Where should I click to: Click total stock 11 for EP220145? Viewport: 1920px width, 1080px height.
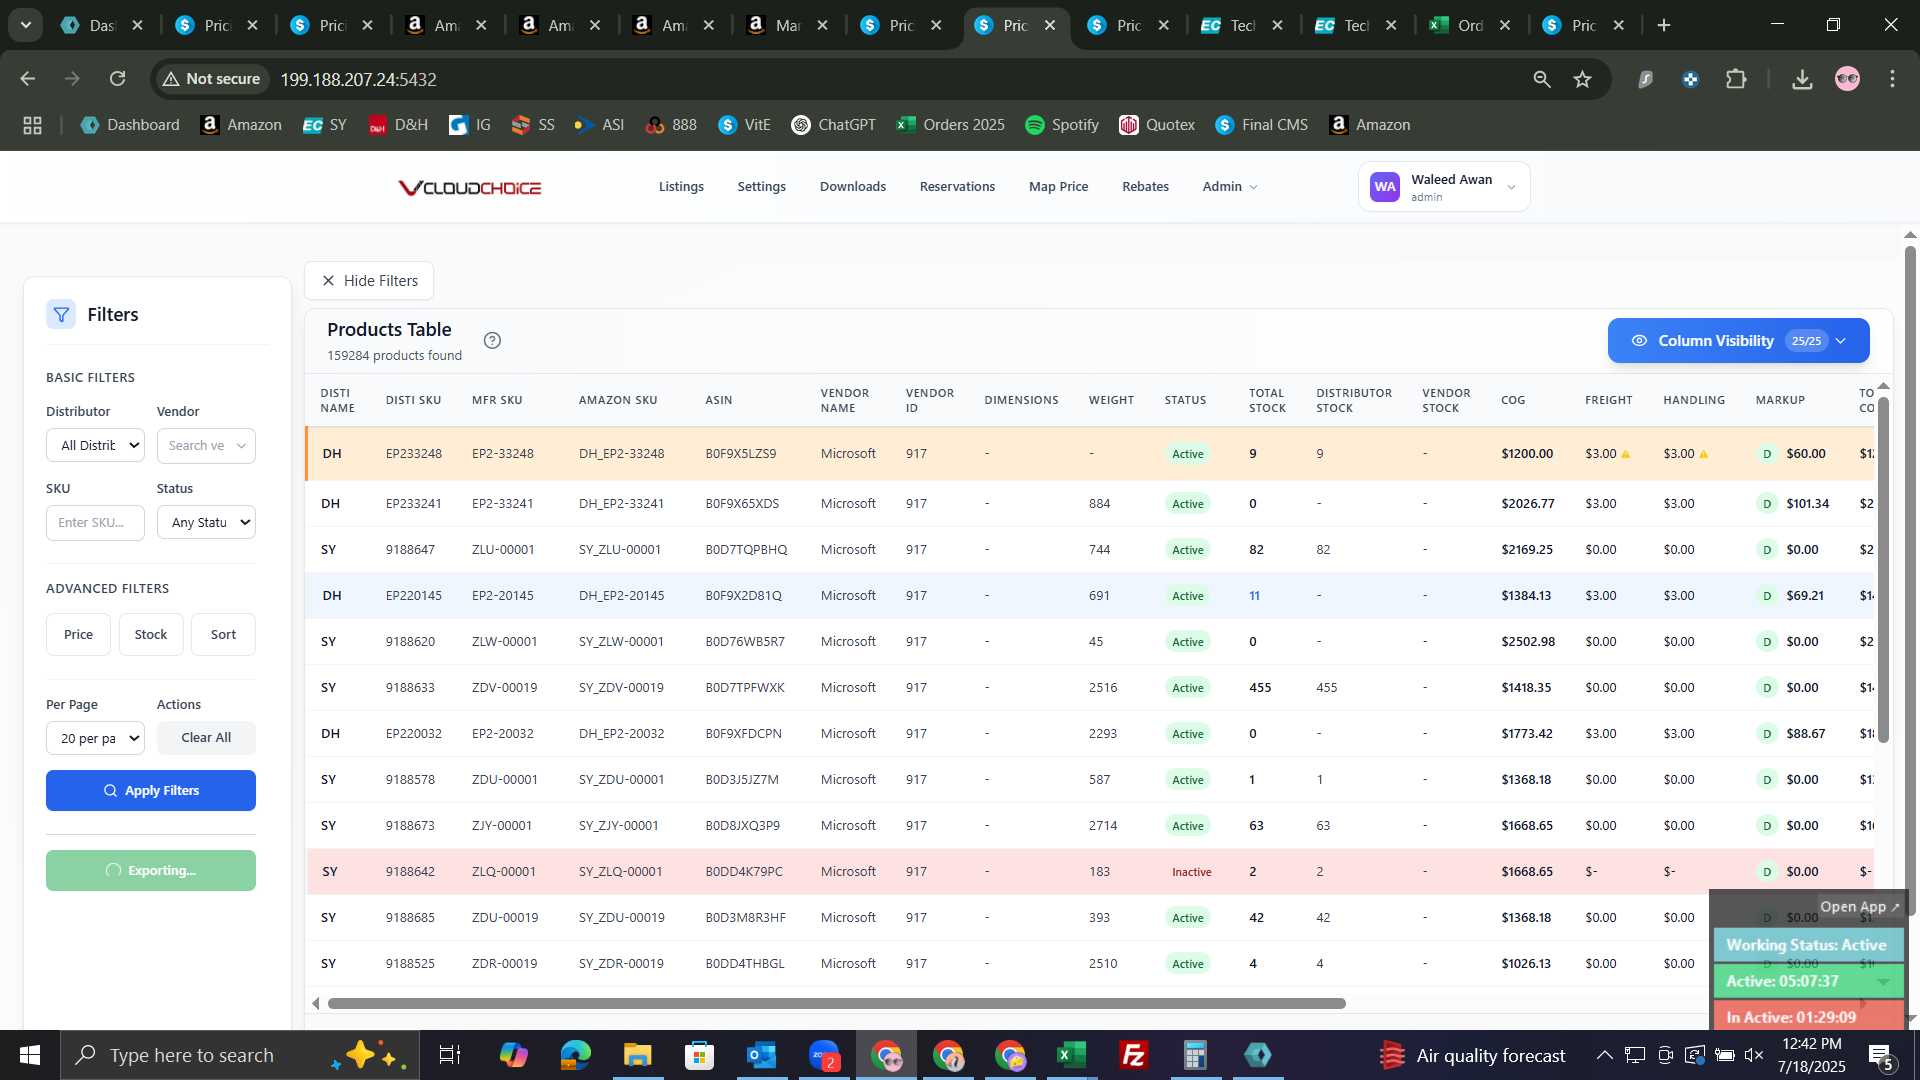[x=1254, y=596]
